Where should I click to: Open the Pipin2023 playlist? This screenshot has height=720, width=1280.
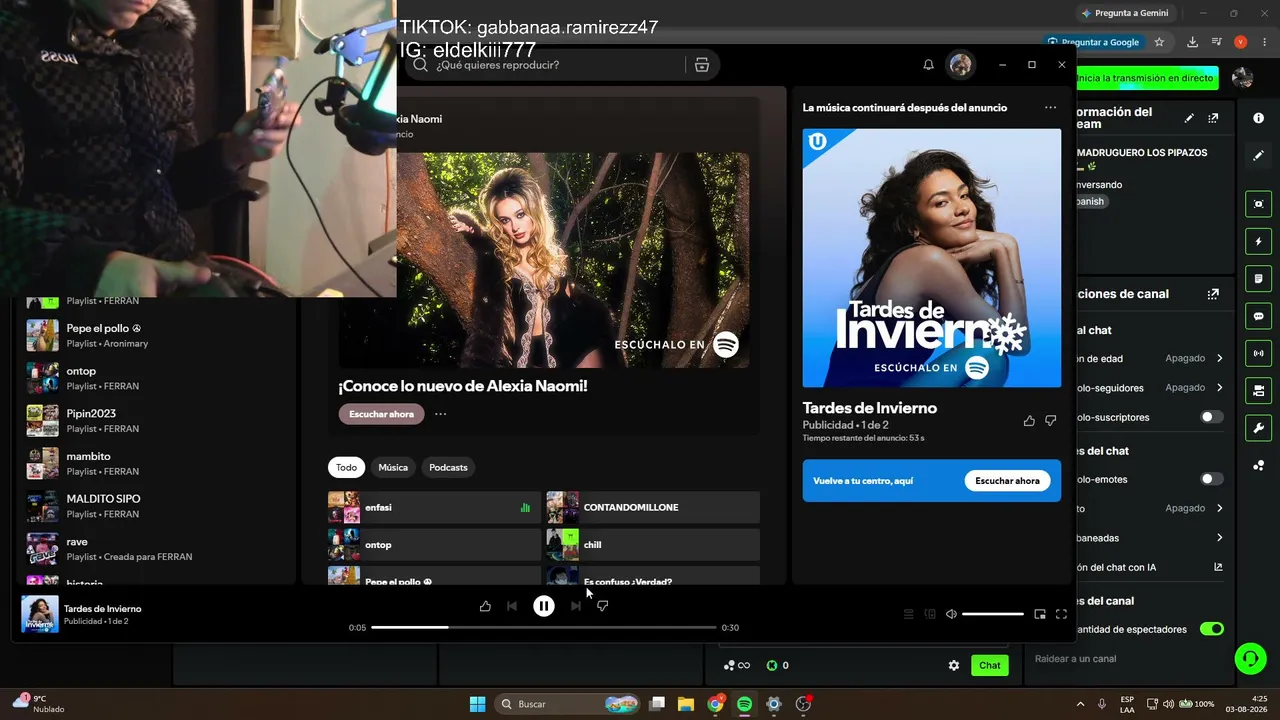[155, 420]
